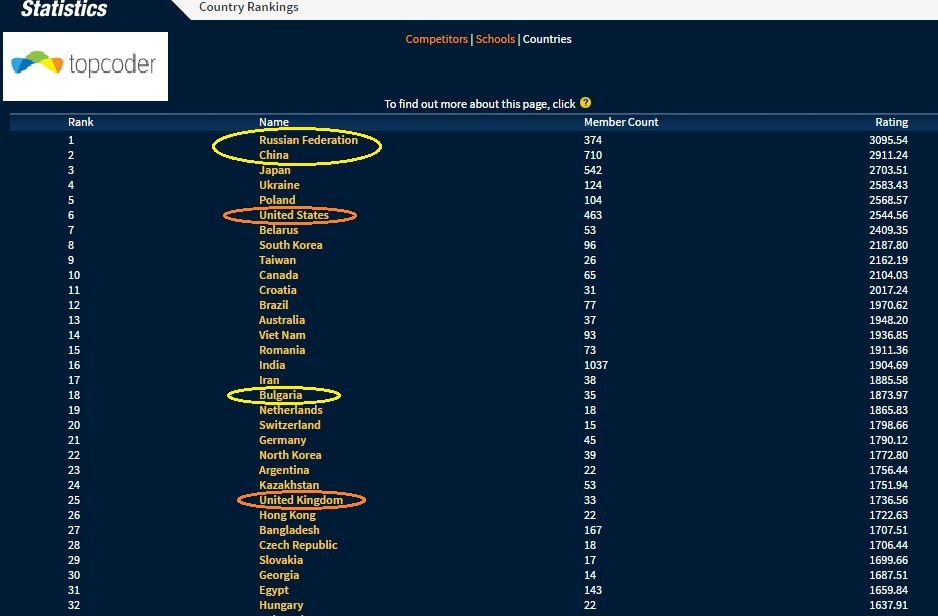Click rating value 1873.97

coord(888,395)
